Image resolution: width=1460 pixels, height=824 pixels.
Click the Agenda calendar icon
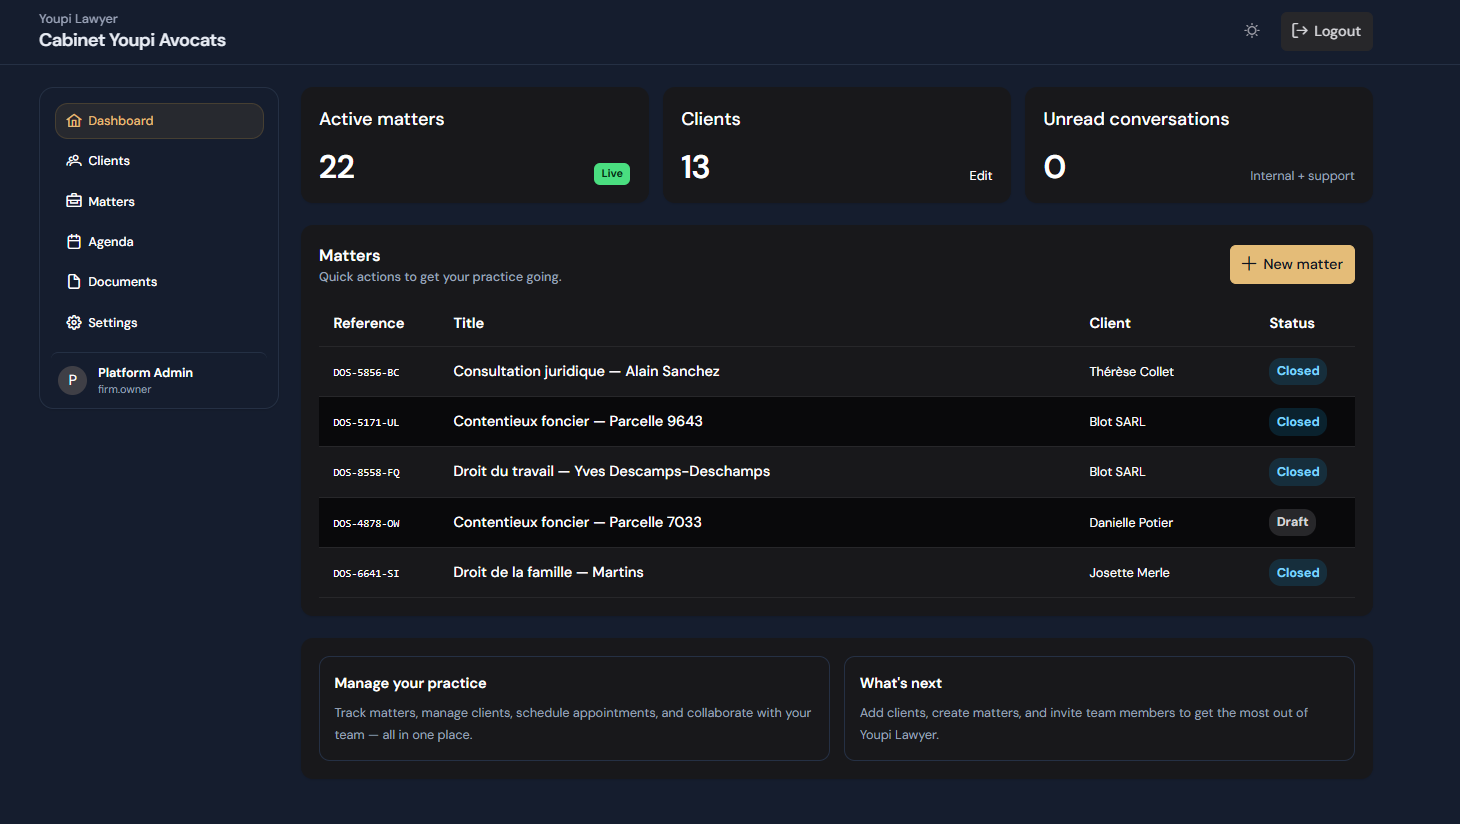pos(74,242)
